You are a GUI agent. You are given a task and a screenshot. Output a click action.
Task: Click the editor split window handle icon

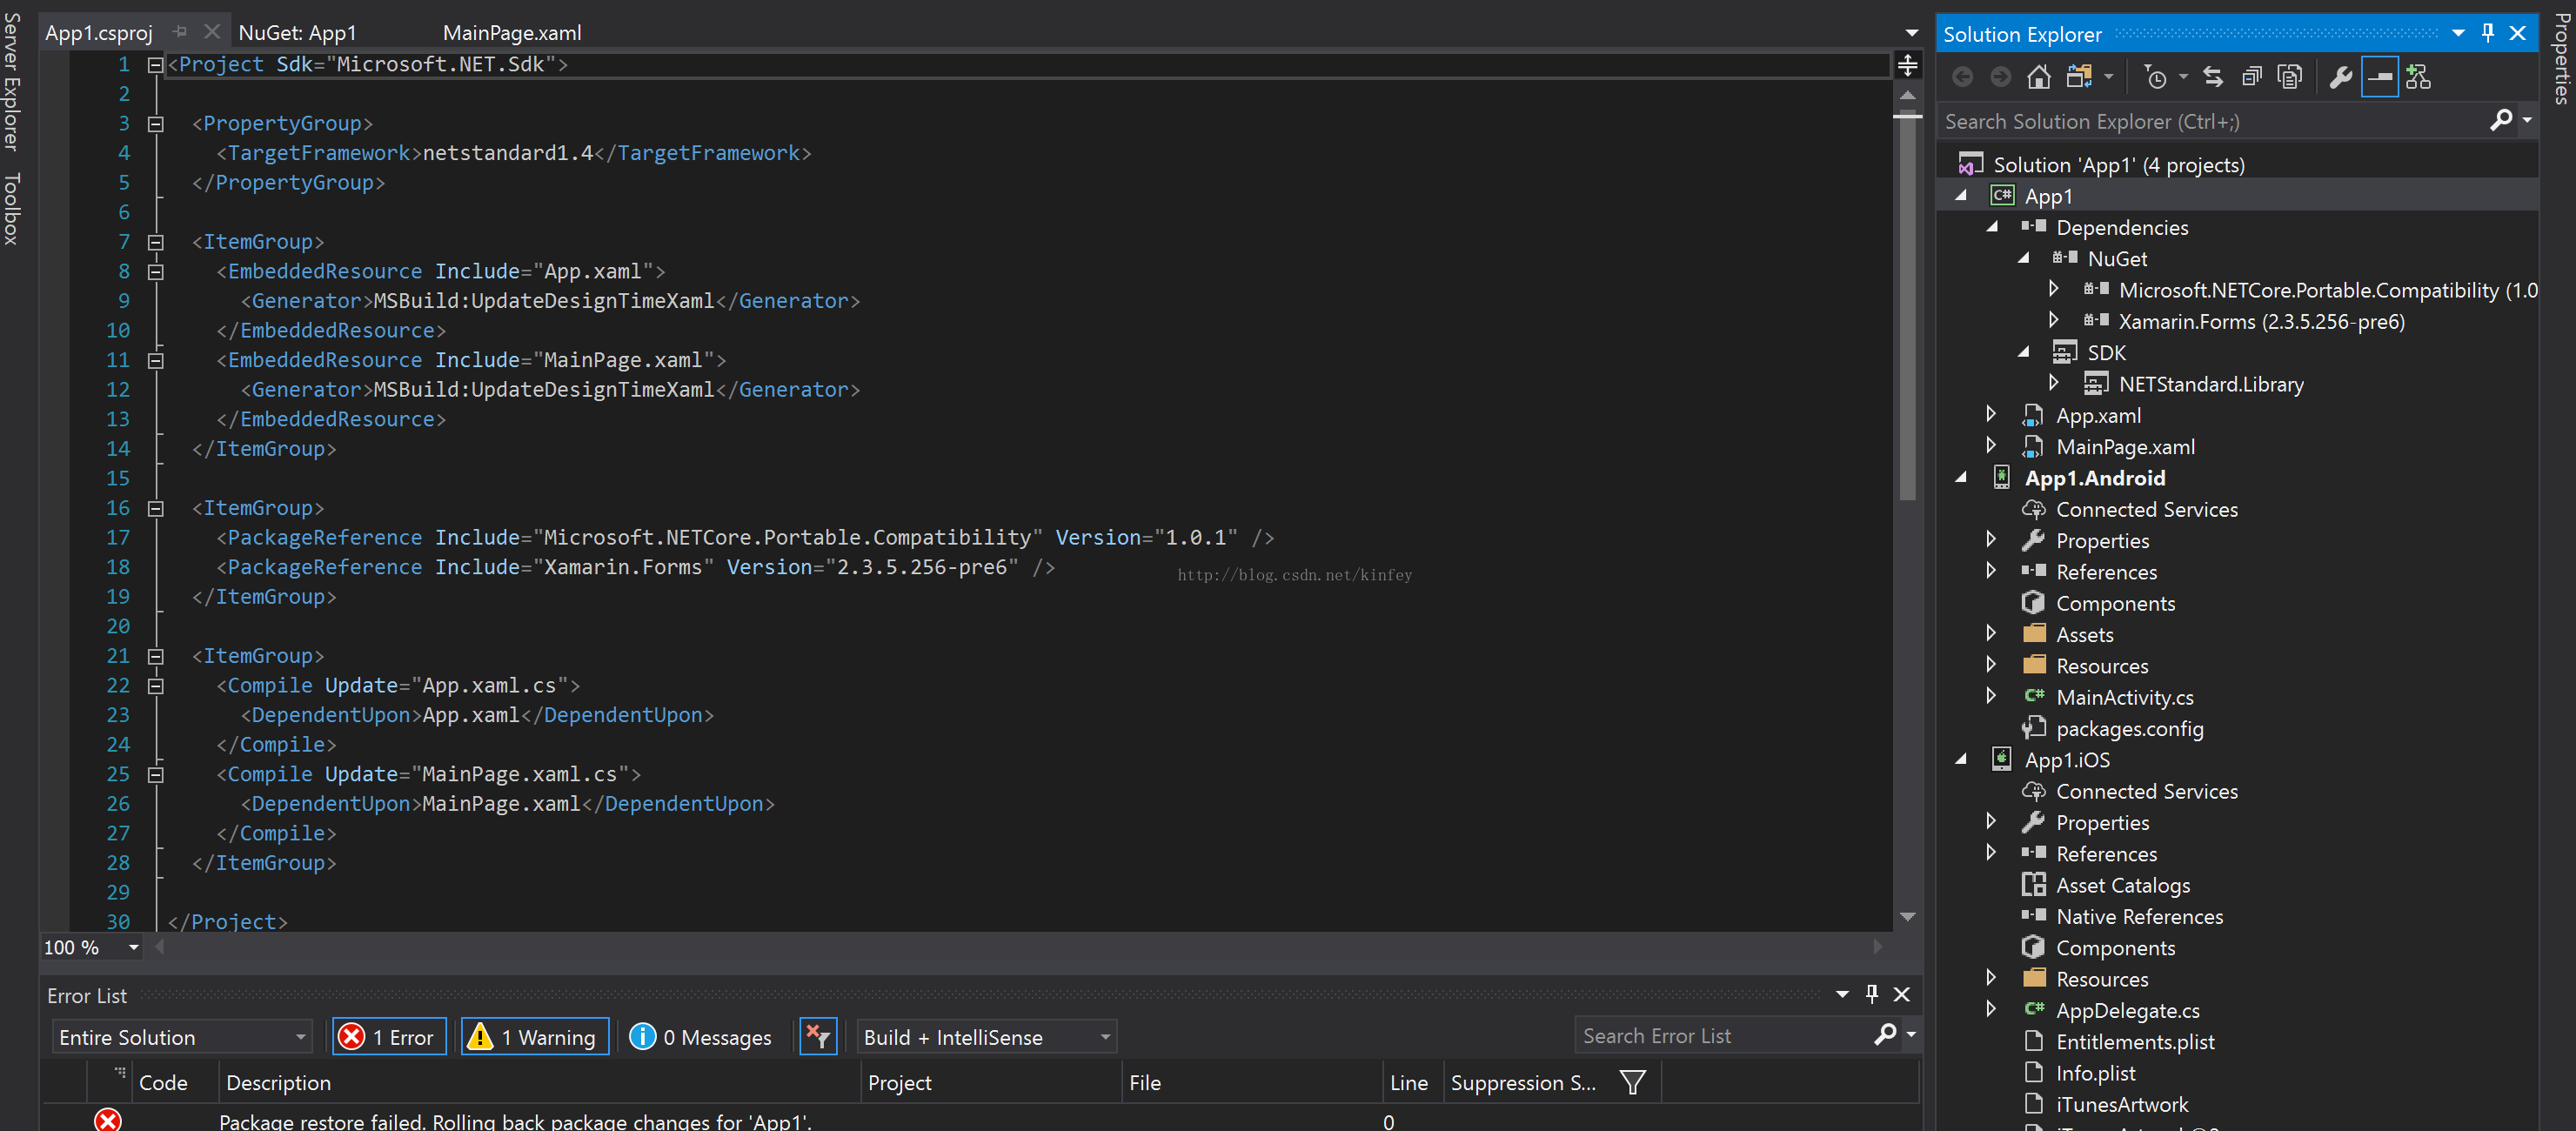[1907, 65]
